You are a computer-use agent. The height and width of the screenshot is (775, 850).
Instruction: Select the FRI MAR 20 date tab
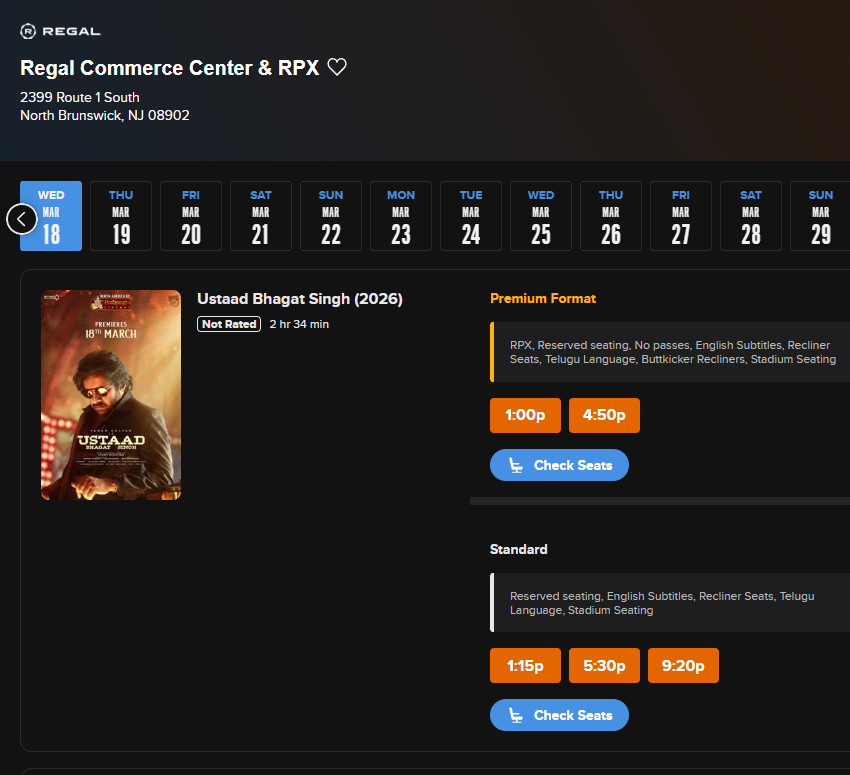tap(190, 216)
